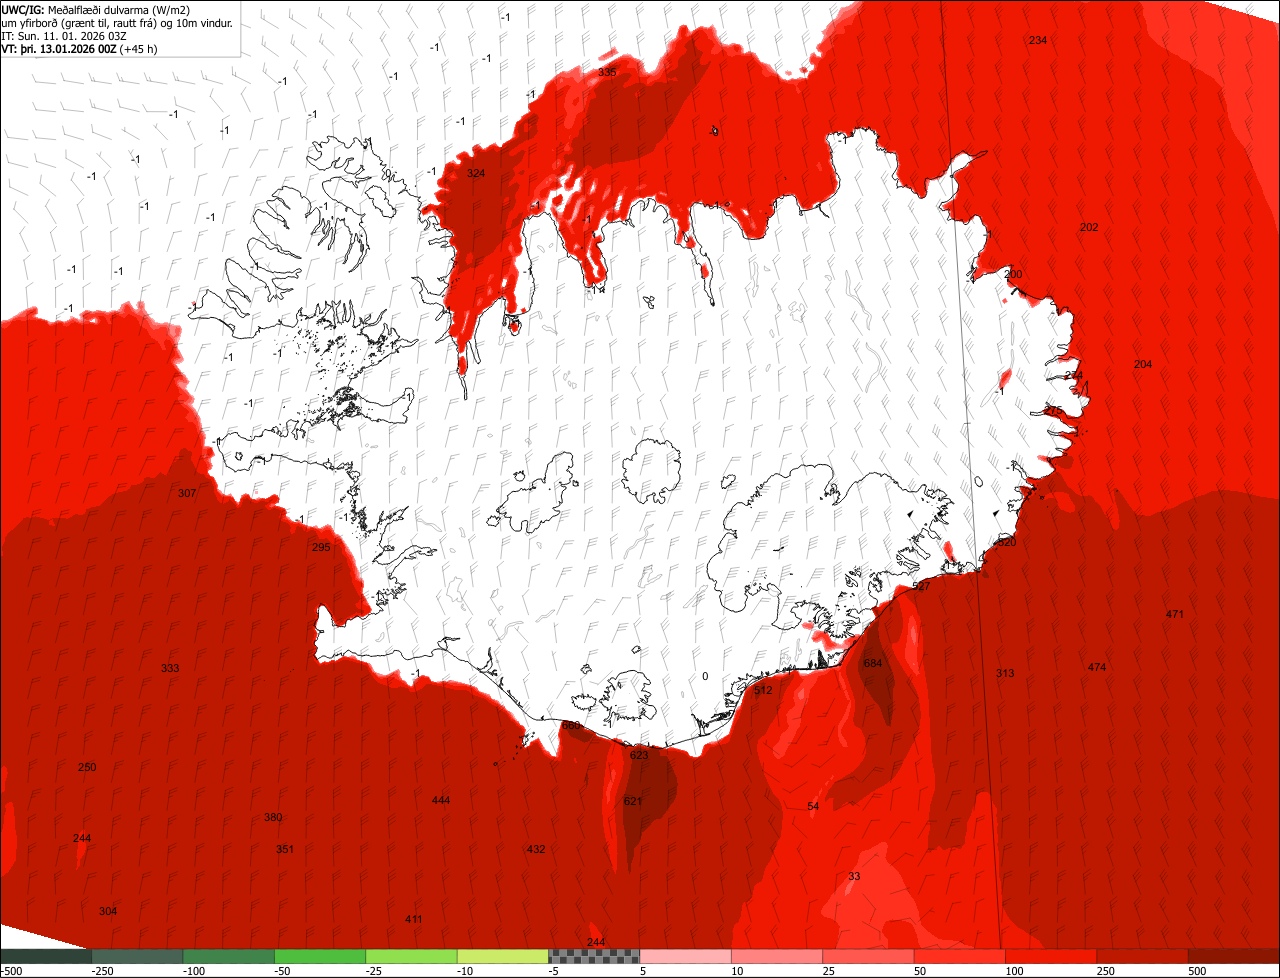Click the title line 'UWC/IG: Meðalflæði dulvarma (W/m2)'
Viewport: 1280px width, 978px height.
point(96,10)
